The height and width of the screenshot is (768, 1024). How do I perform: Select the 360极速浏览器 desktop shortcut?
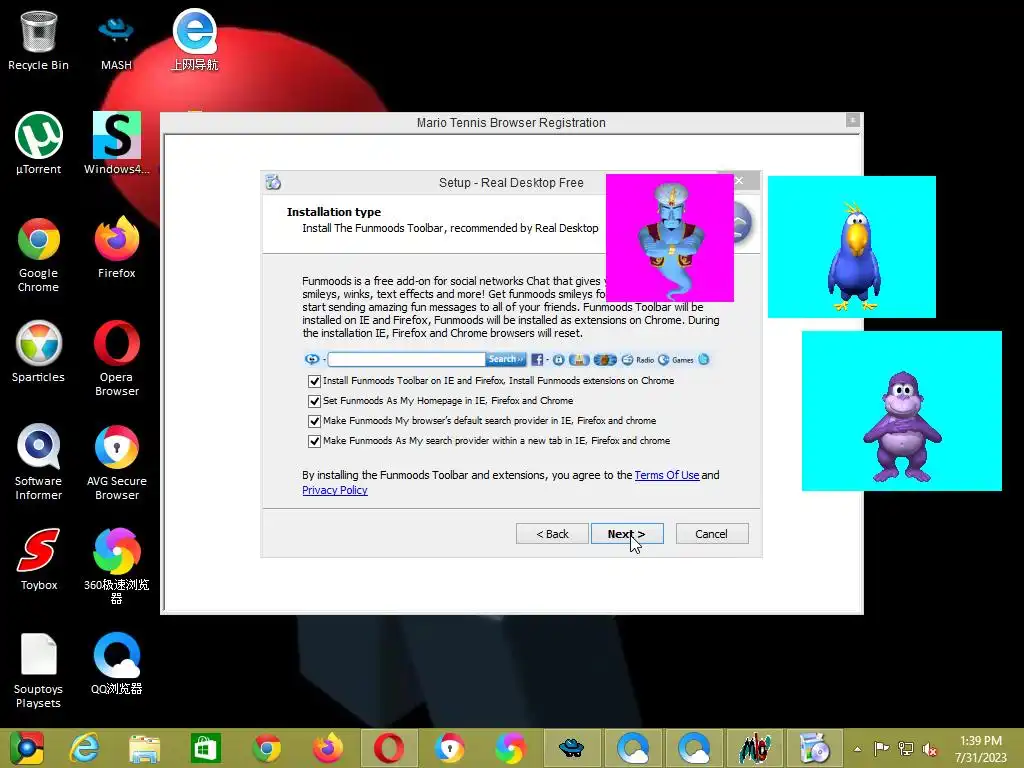click(x=116, y=566)
